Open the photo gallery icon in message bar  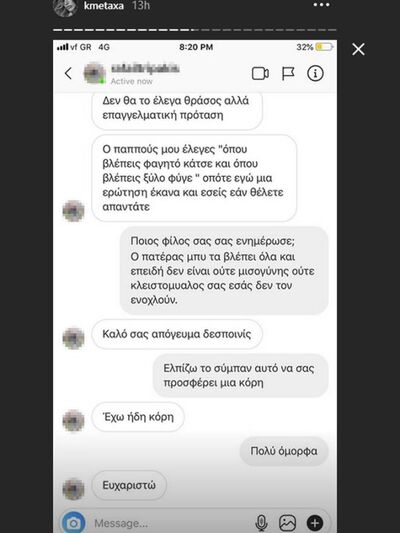pos(288,523)
